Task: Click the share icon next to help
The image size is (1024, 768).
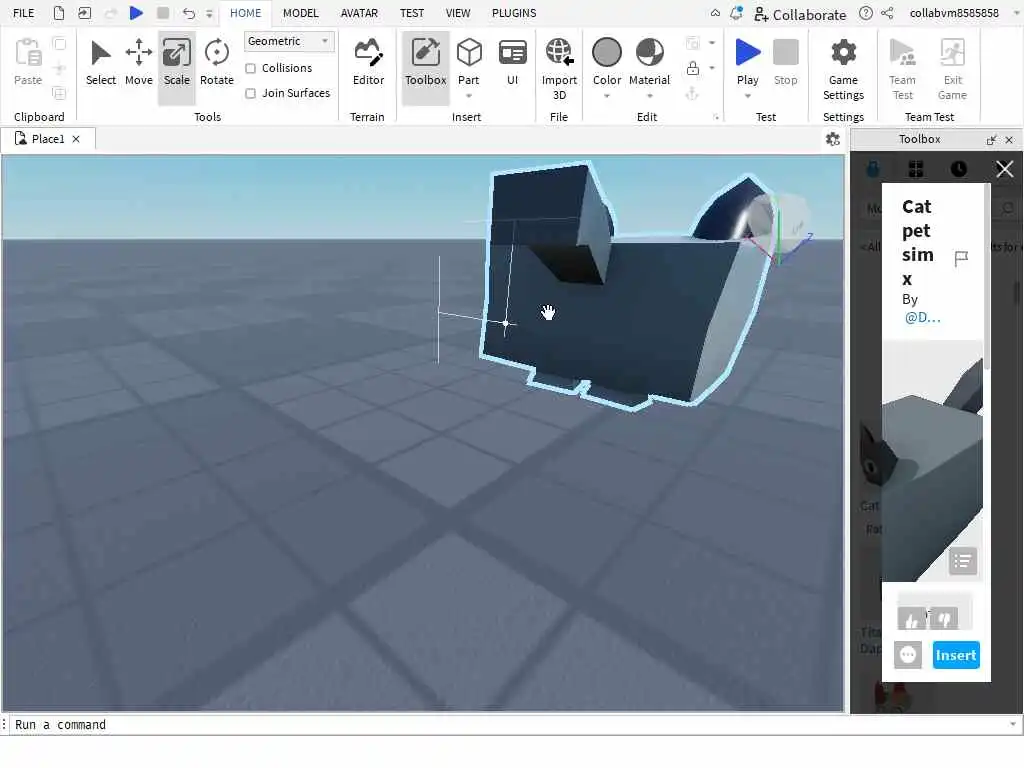Action: click(887, 13)
